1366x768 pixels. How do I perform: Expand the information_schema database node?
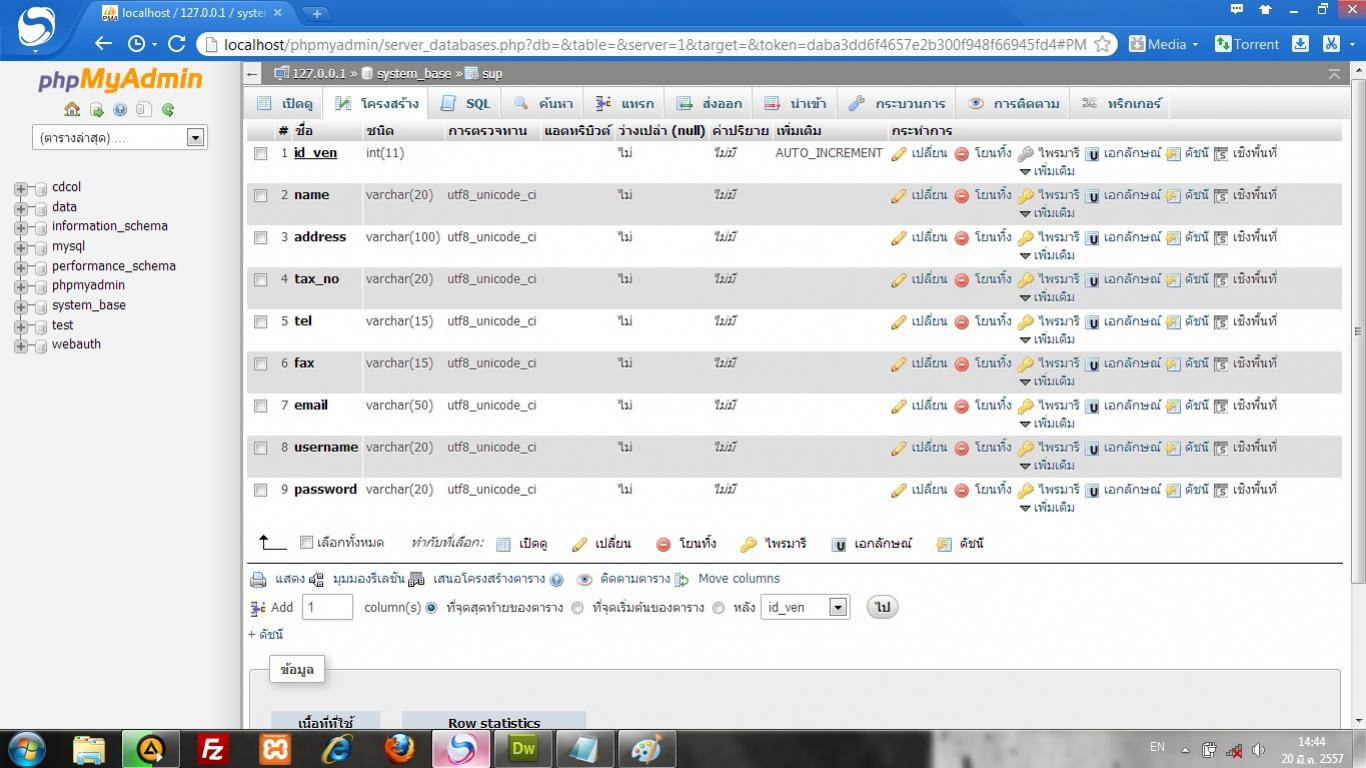(x=20, y=227)
